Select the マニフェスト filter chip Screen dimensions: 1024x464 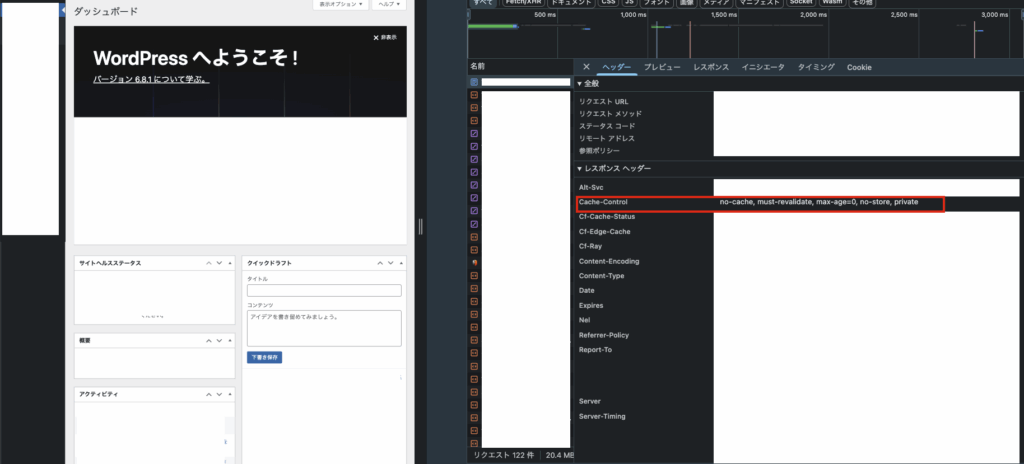(x=759, y=3)
